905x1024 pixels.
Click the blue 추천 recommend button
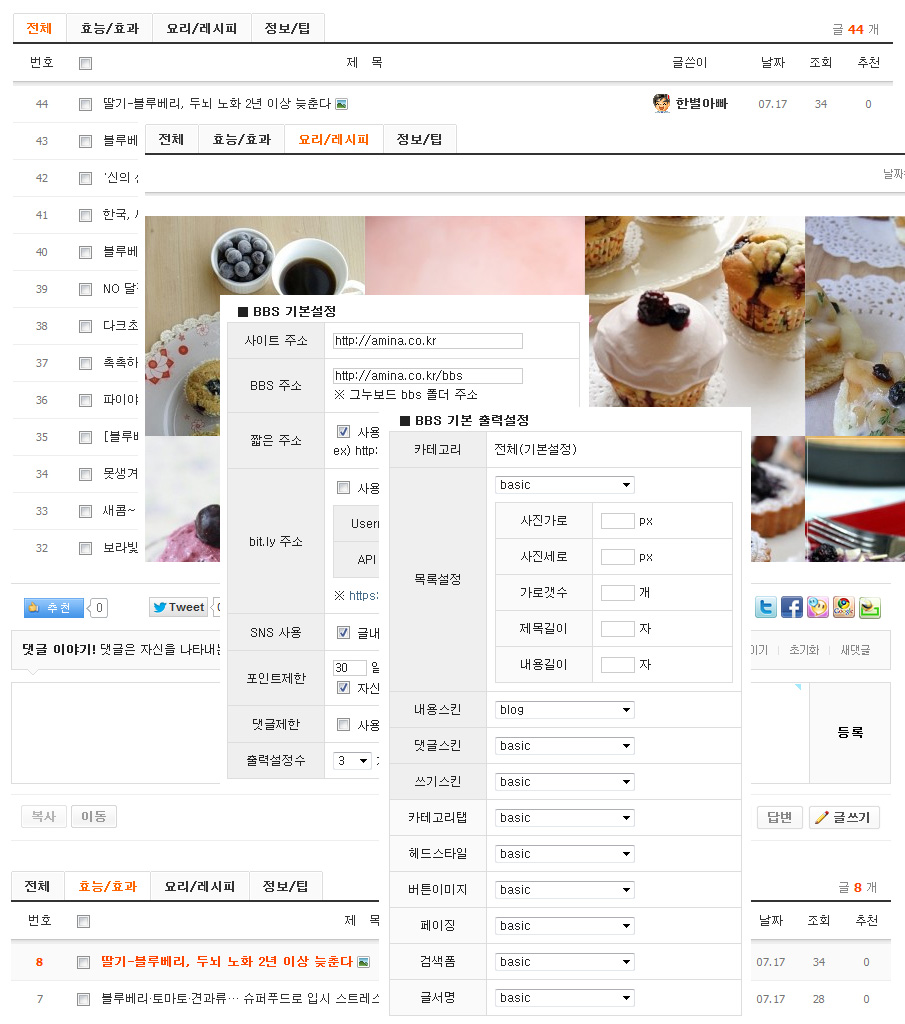(x=54, y=607)
